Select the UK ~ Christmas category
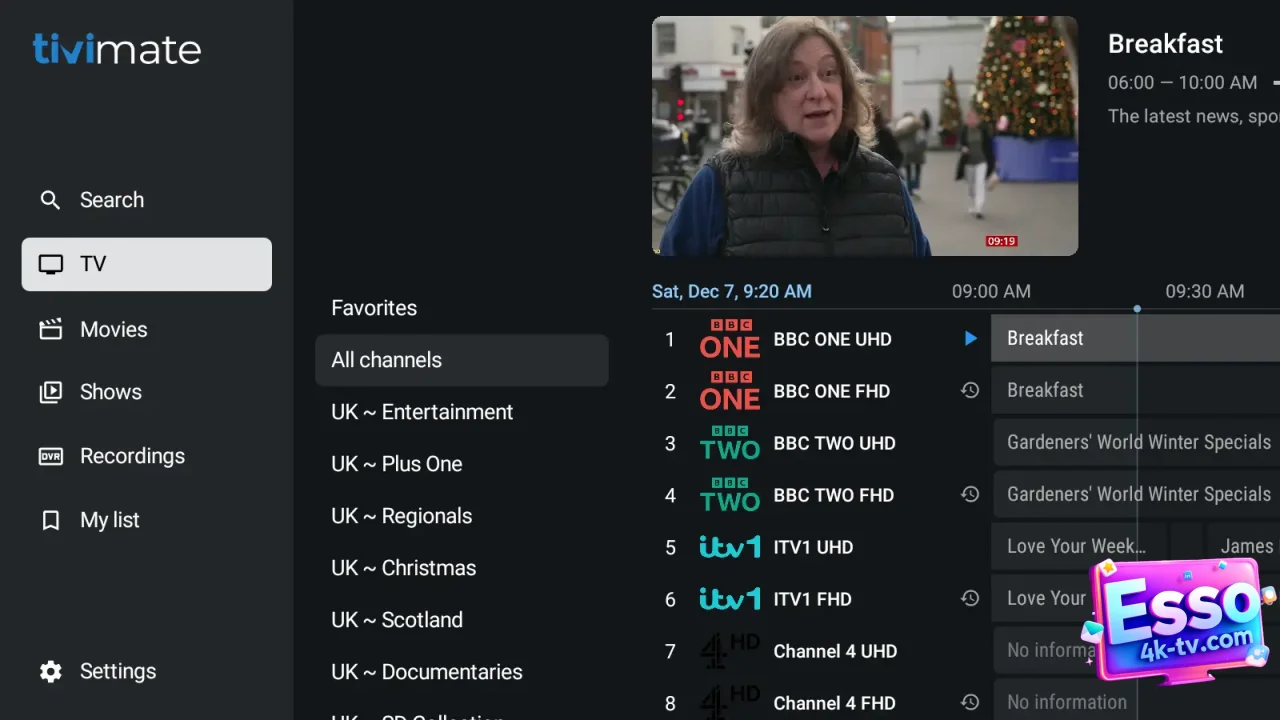Screen dimensions: 1280x720 [x=403, y=568]
